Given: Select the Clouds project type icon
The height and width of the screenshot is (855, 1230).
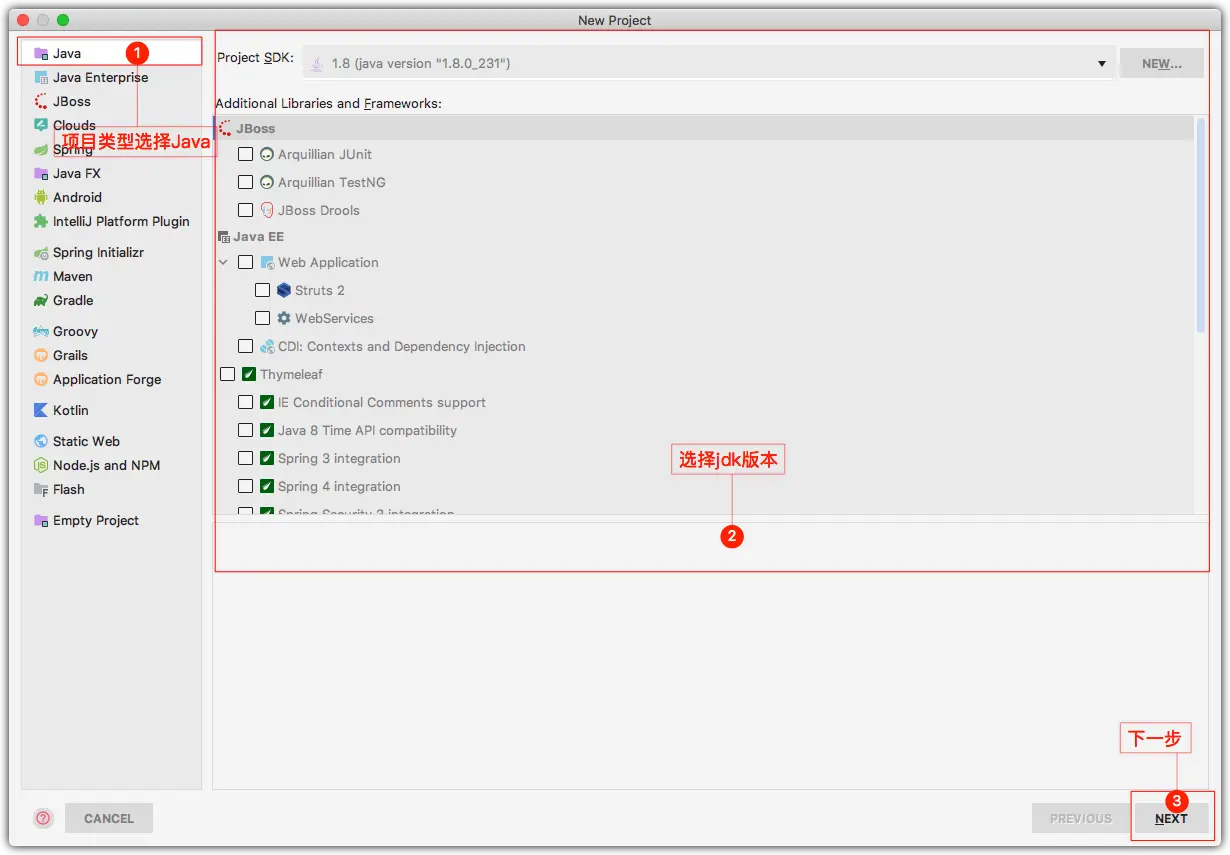Looking at the screenshot, I should coord(41,125).
